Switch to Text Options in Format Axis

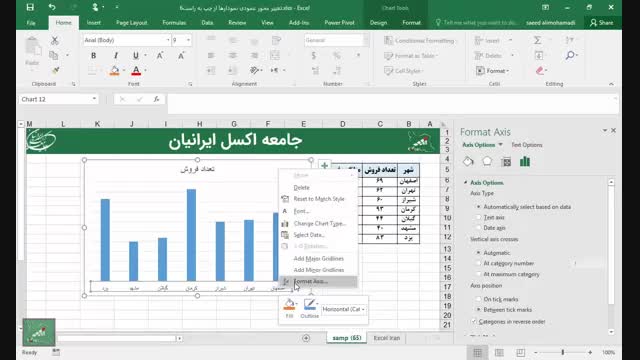527,145
